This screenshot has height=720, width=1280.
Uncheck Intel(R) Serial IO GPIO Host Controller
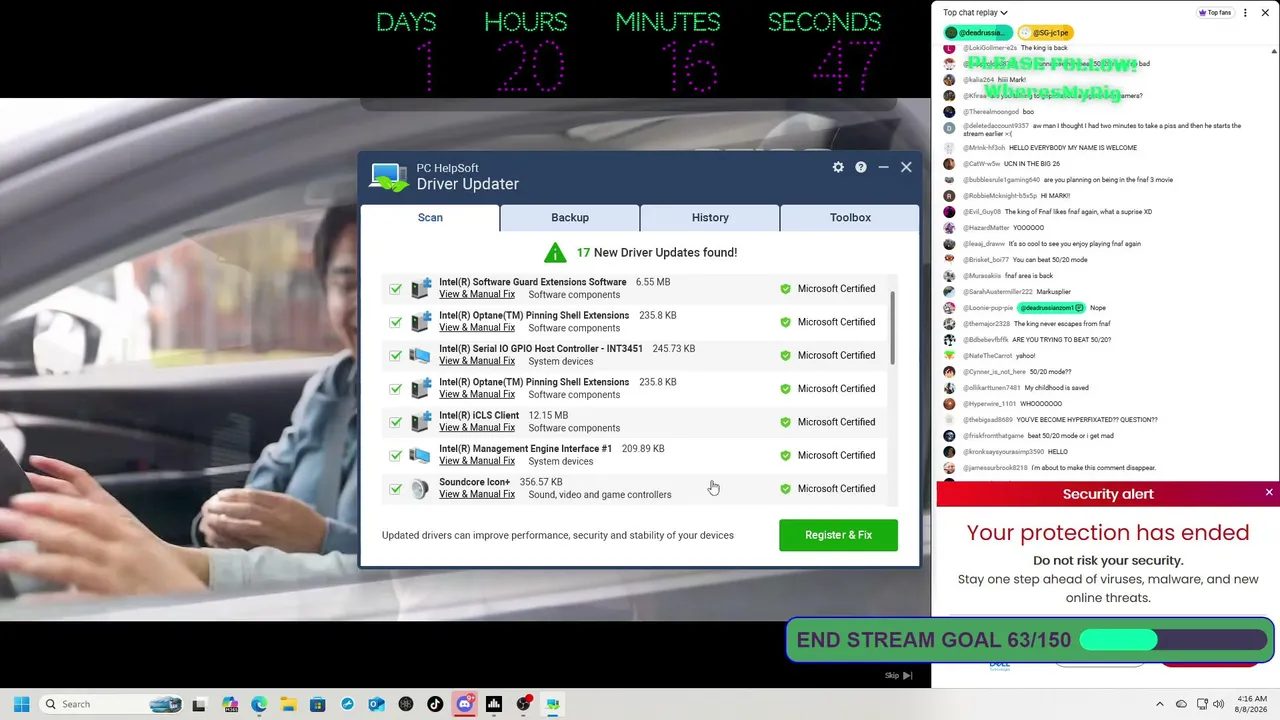(x=396, y=355)
